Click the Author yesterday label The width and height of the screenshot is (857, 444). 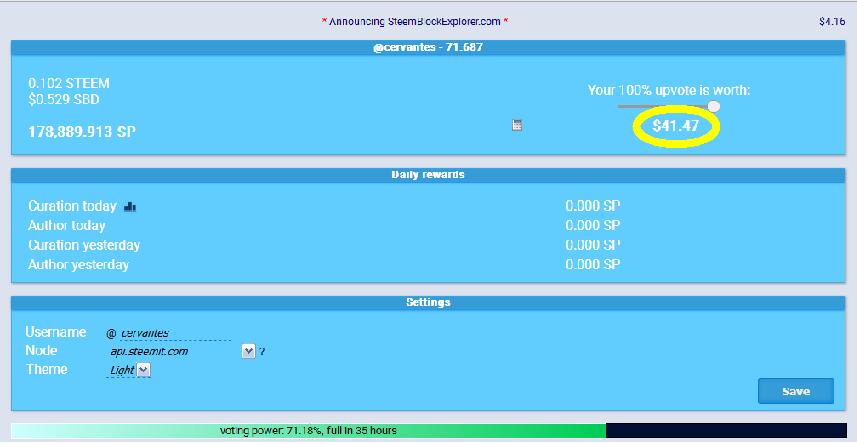79,265
